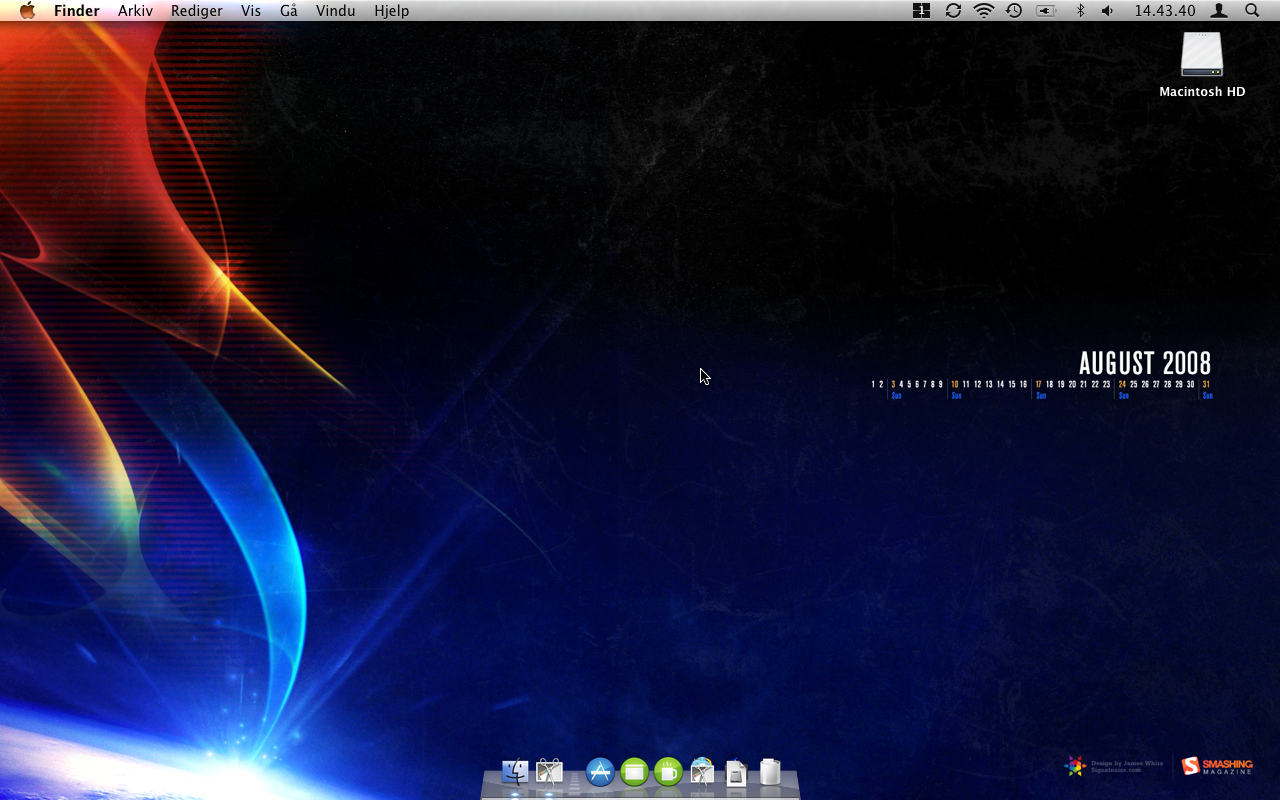Click the scissors icon with globe in Dock
The height and width of the screenshot is (800, 1280).
pyautogui.click(x=703, y=771)
